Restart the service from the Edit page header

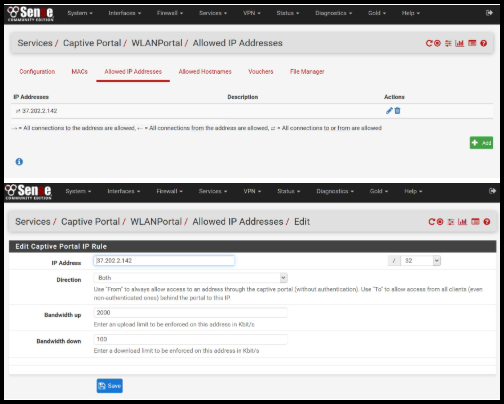click(x=432, y=222)
